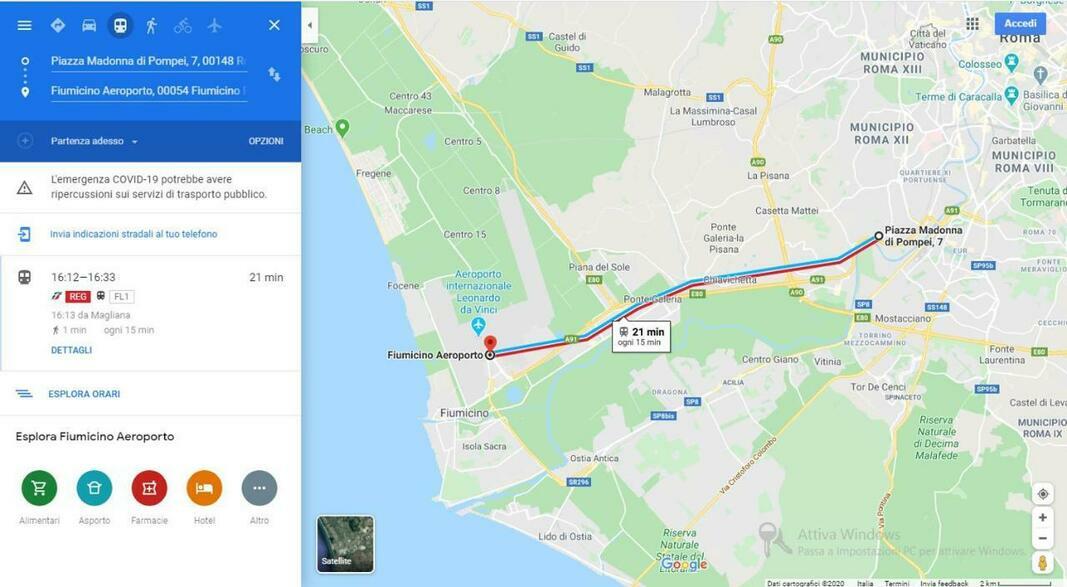Swap origin and destination arrows
The image size is (1067, 587).
click(274, 75)
